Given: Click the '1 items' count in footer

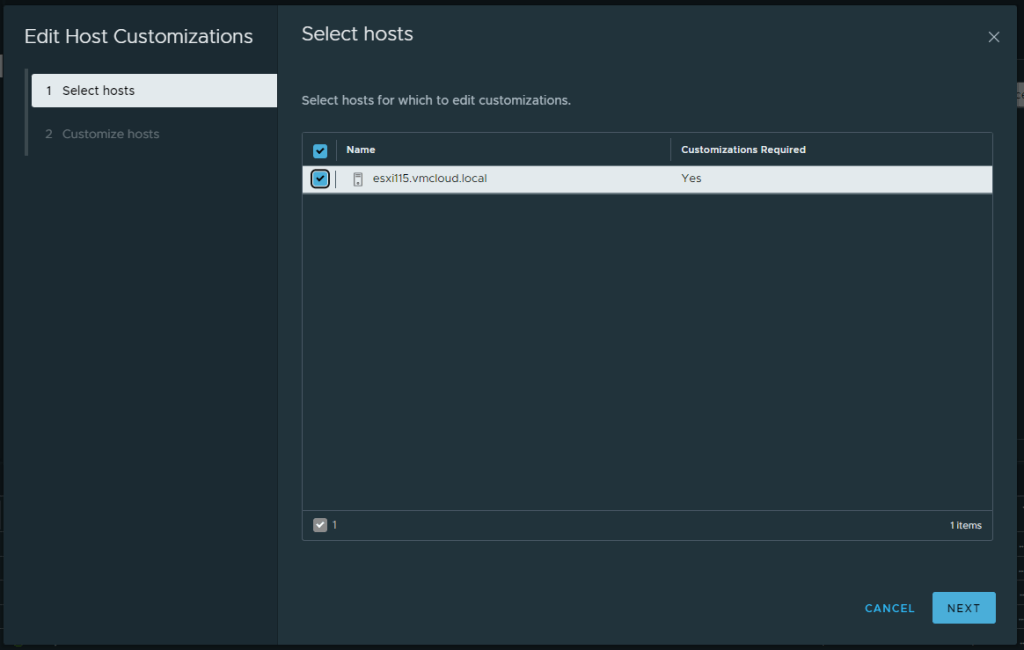Looking at the screenshot, I should (965, 525).
